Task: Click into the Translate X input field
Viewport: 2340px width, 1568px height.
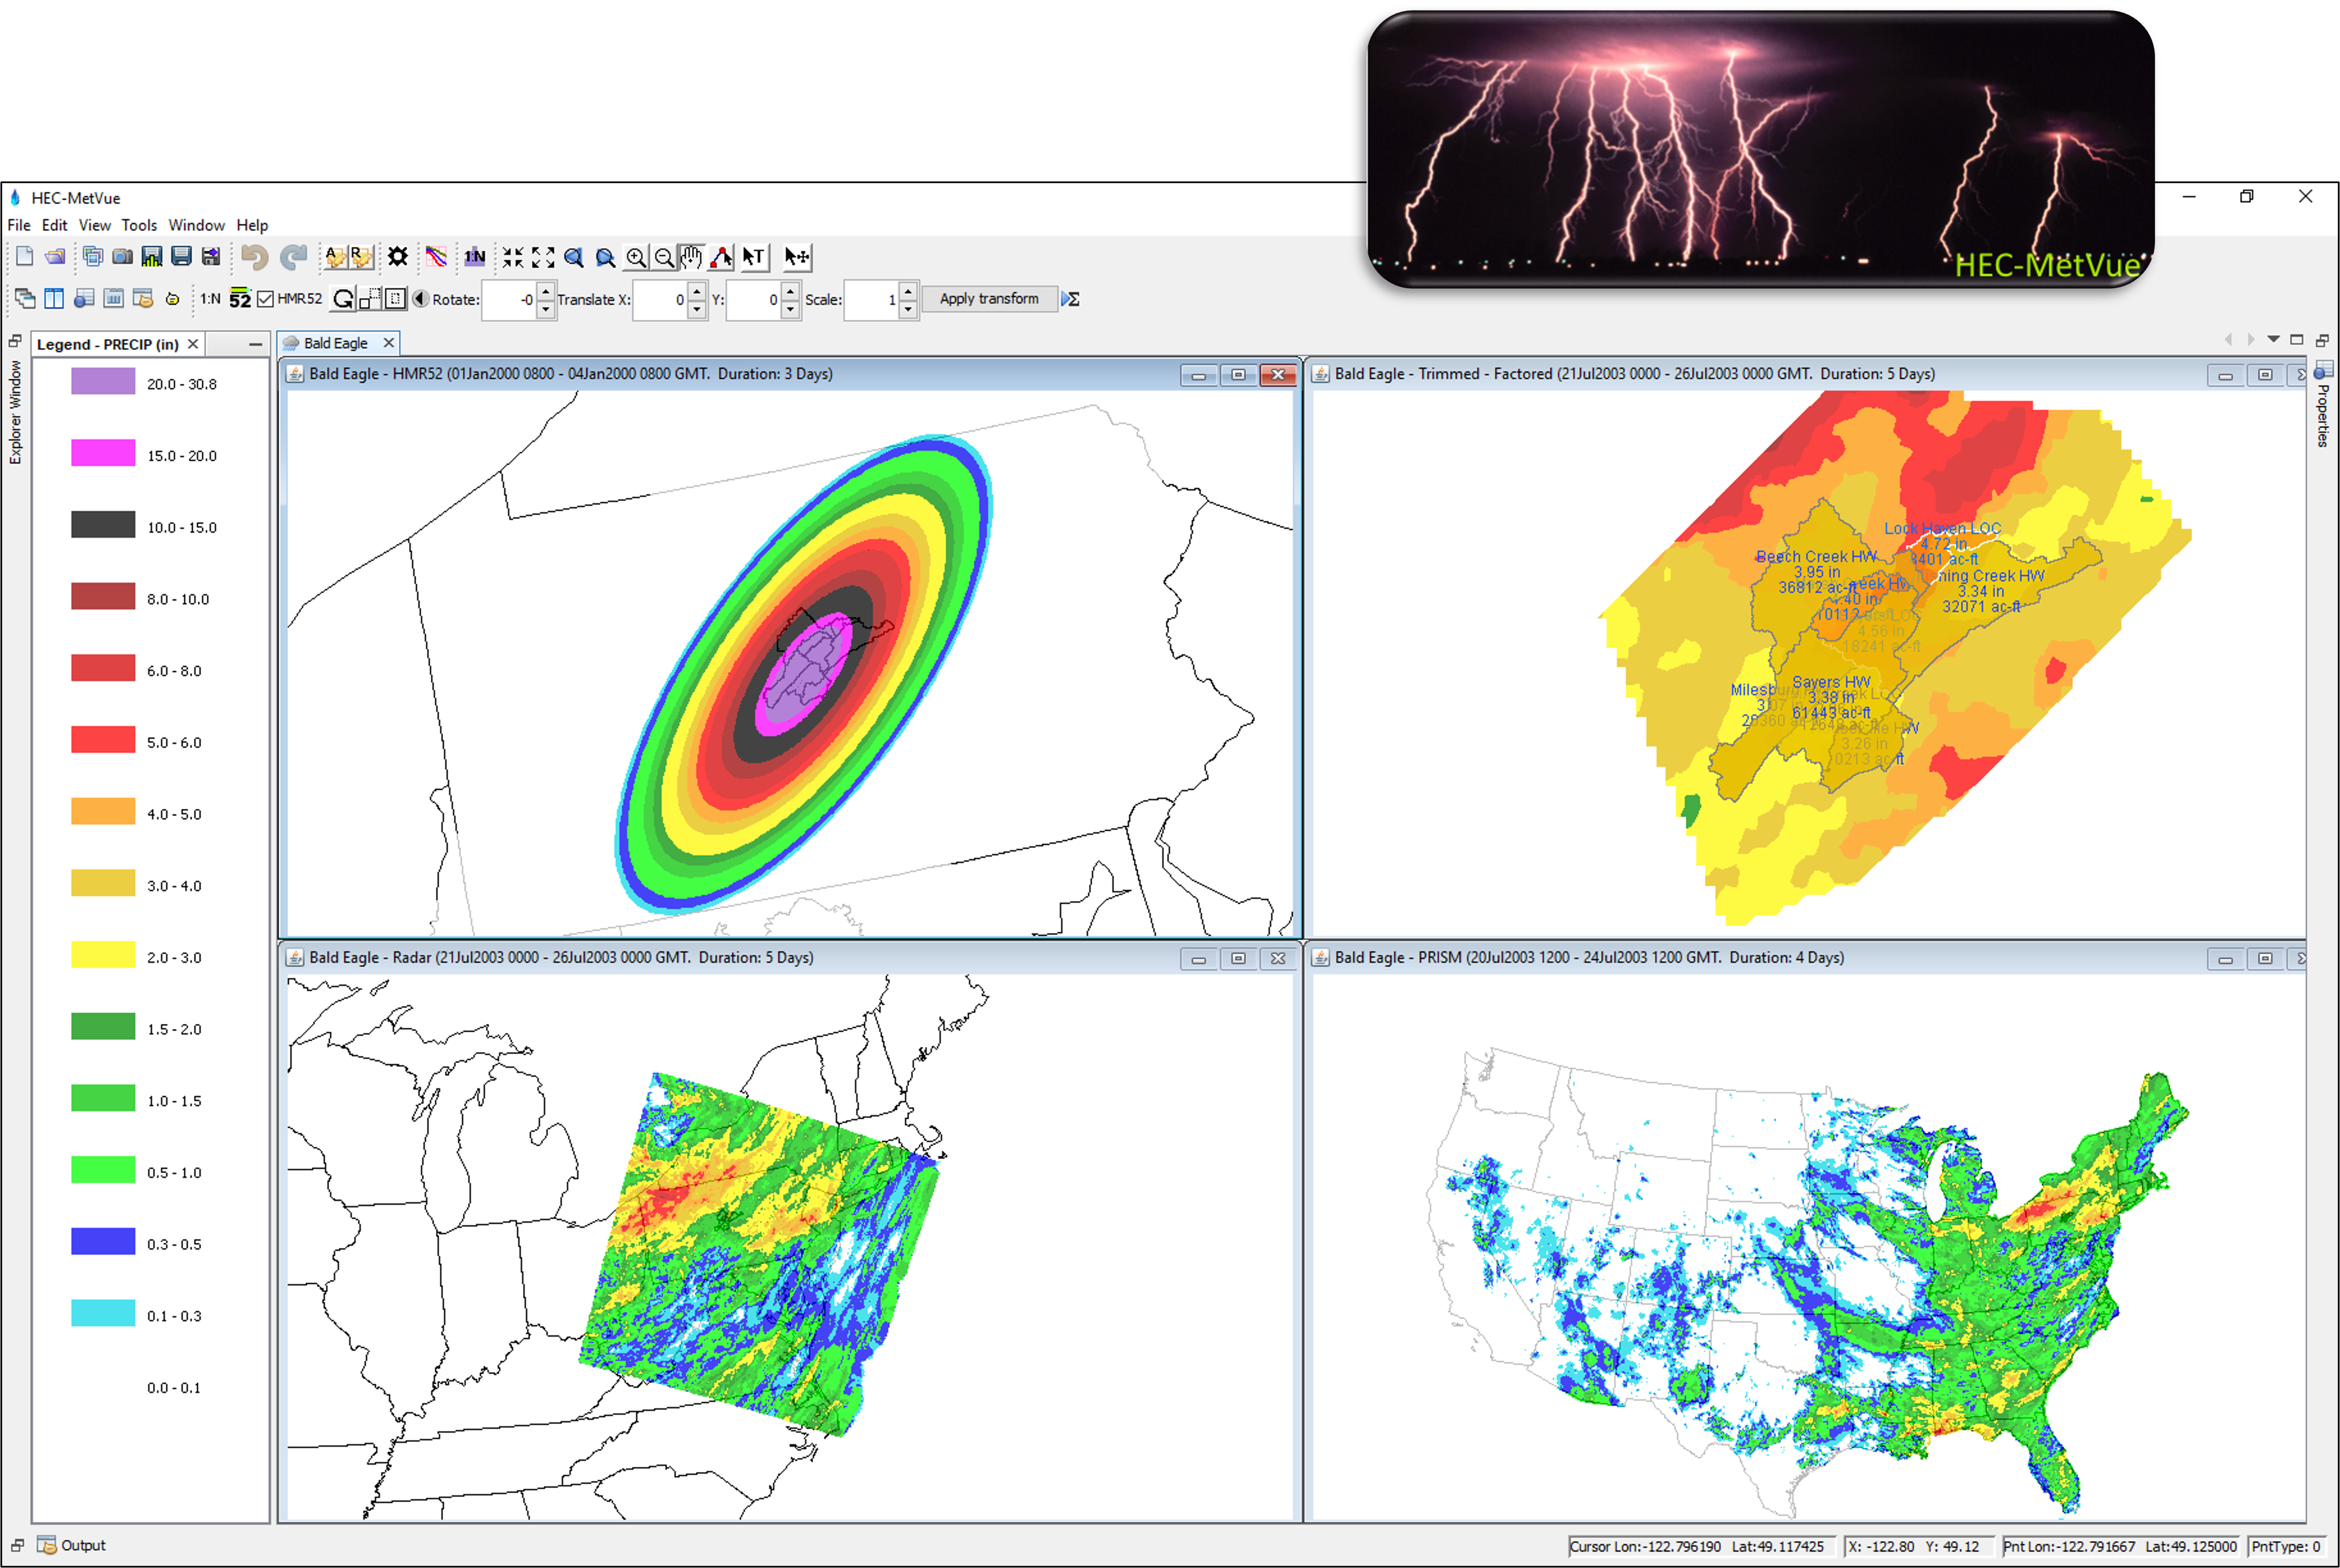Action: 660,299
